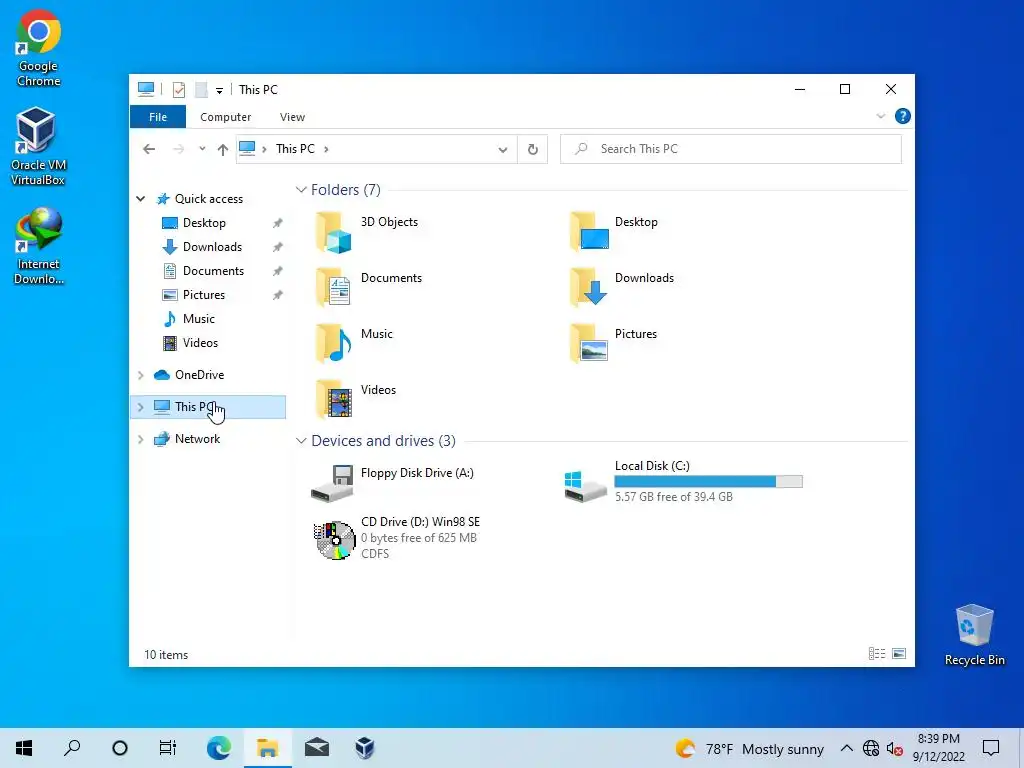Screen dimensions: 1024x768
Task: Select CD Drive (D:) Win98 SE
Action: (x=396, y=538)
